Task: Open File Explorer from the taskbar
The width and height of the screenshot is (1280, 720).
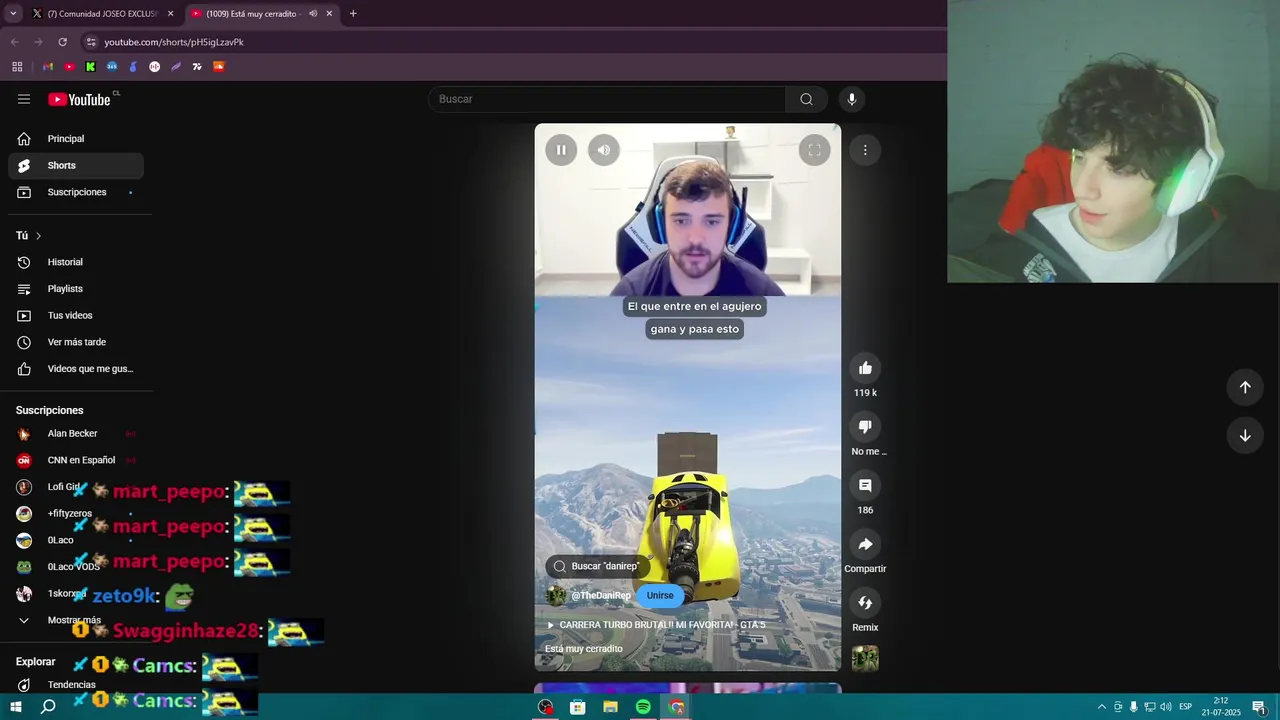Action: 610,707
